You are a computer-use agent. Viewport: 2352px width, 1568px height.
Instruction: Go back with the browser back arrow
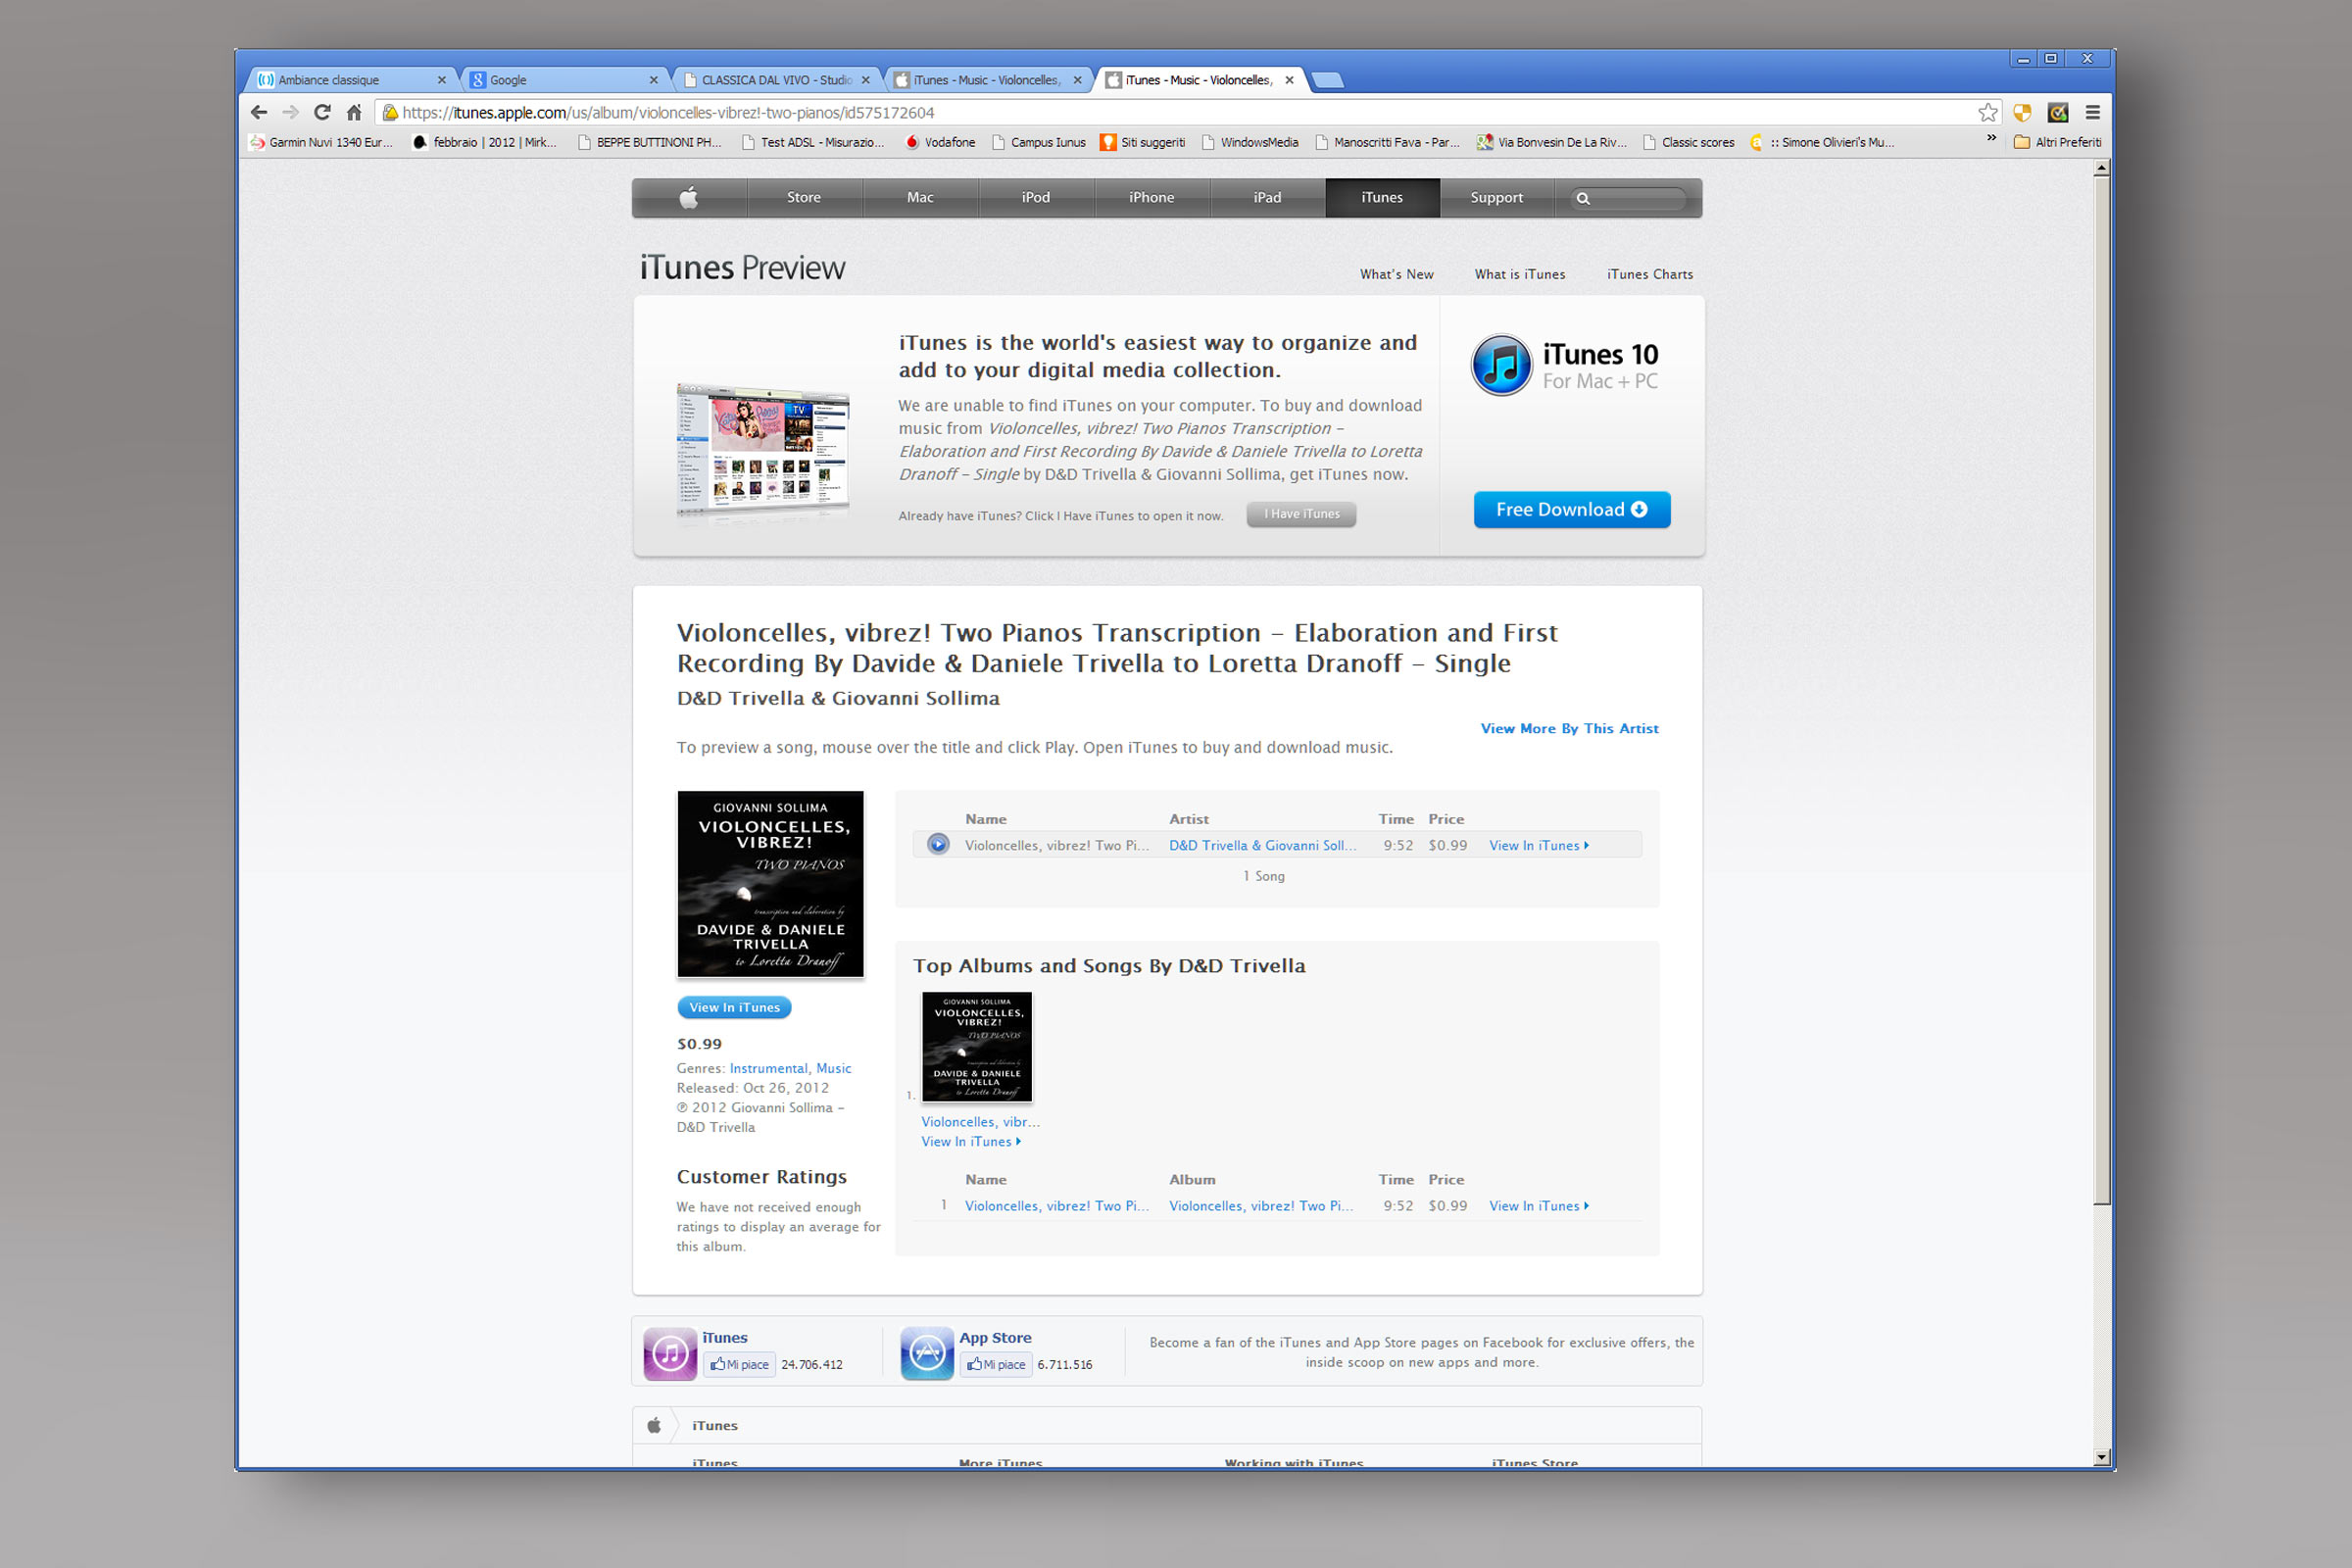[x=259, y=112]
